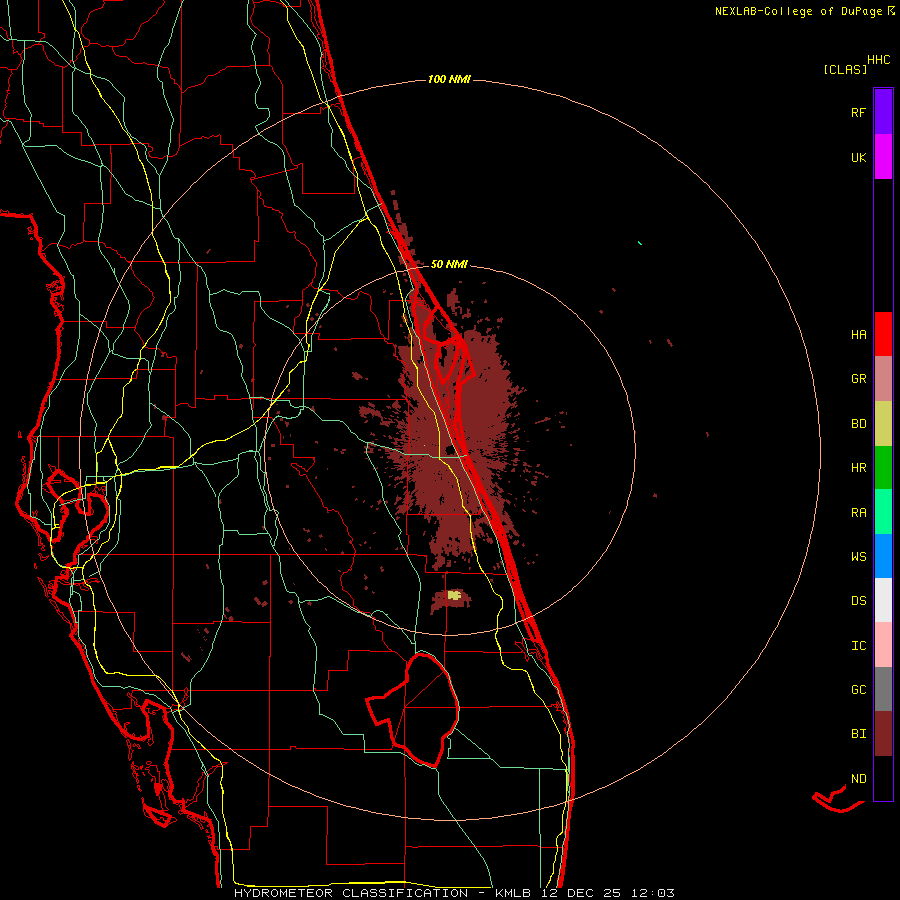The width and height of the screenshot is (900, 900).
Task: Click the IC legend label
Action: pos(858,646)
